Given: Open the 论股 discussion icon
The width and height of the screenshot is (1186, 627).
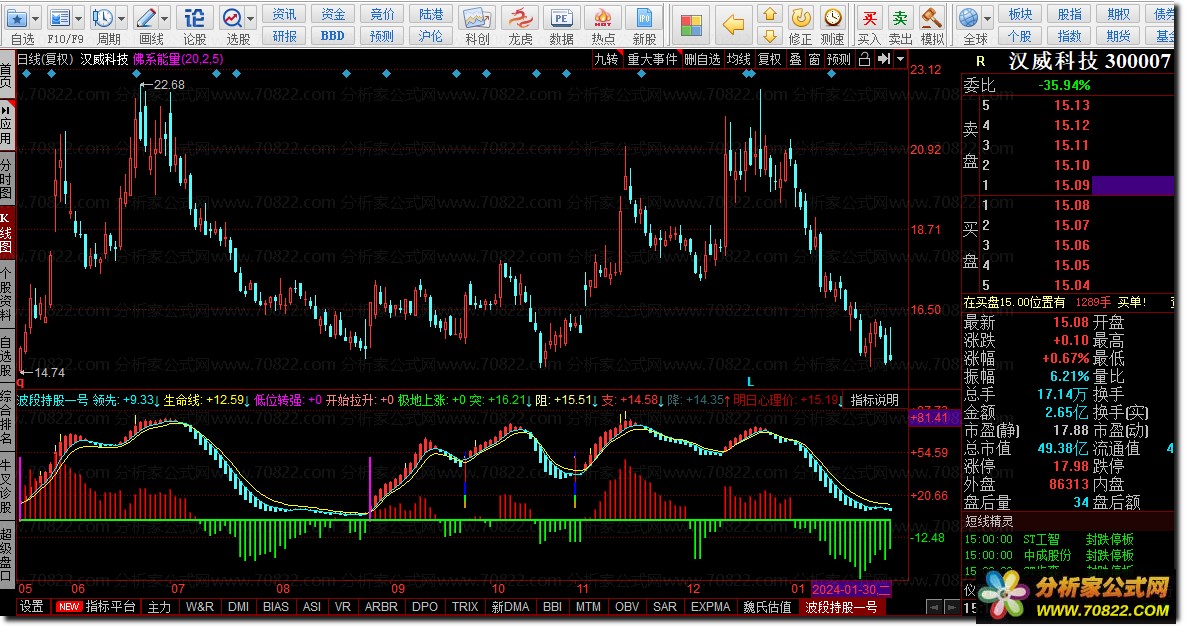Looking at the screenshot, I should [194, 17].
